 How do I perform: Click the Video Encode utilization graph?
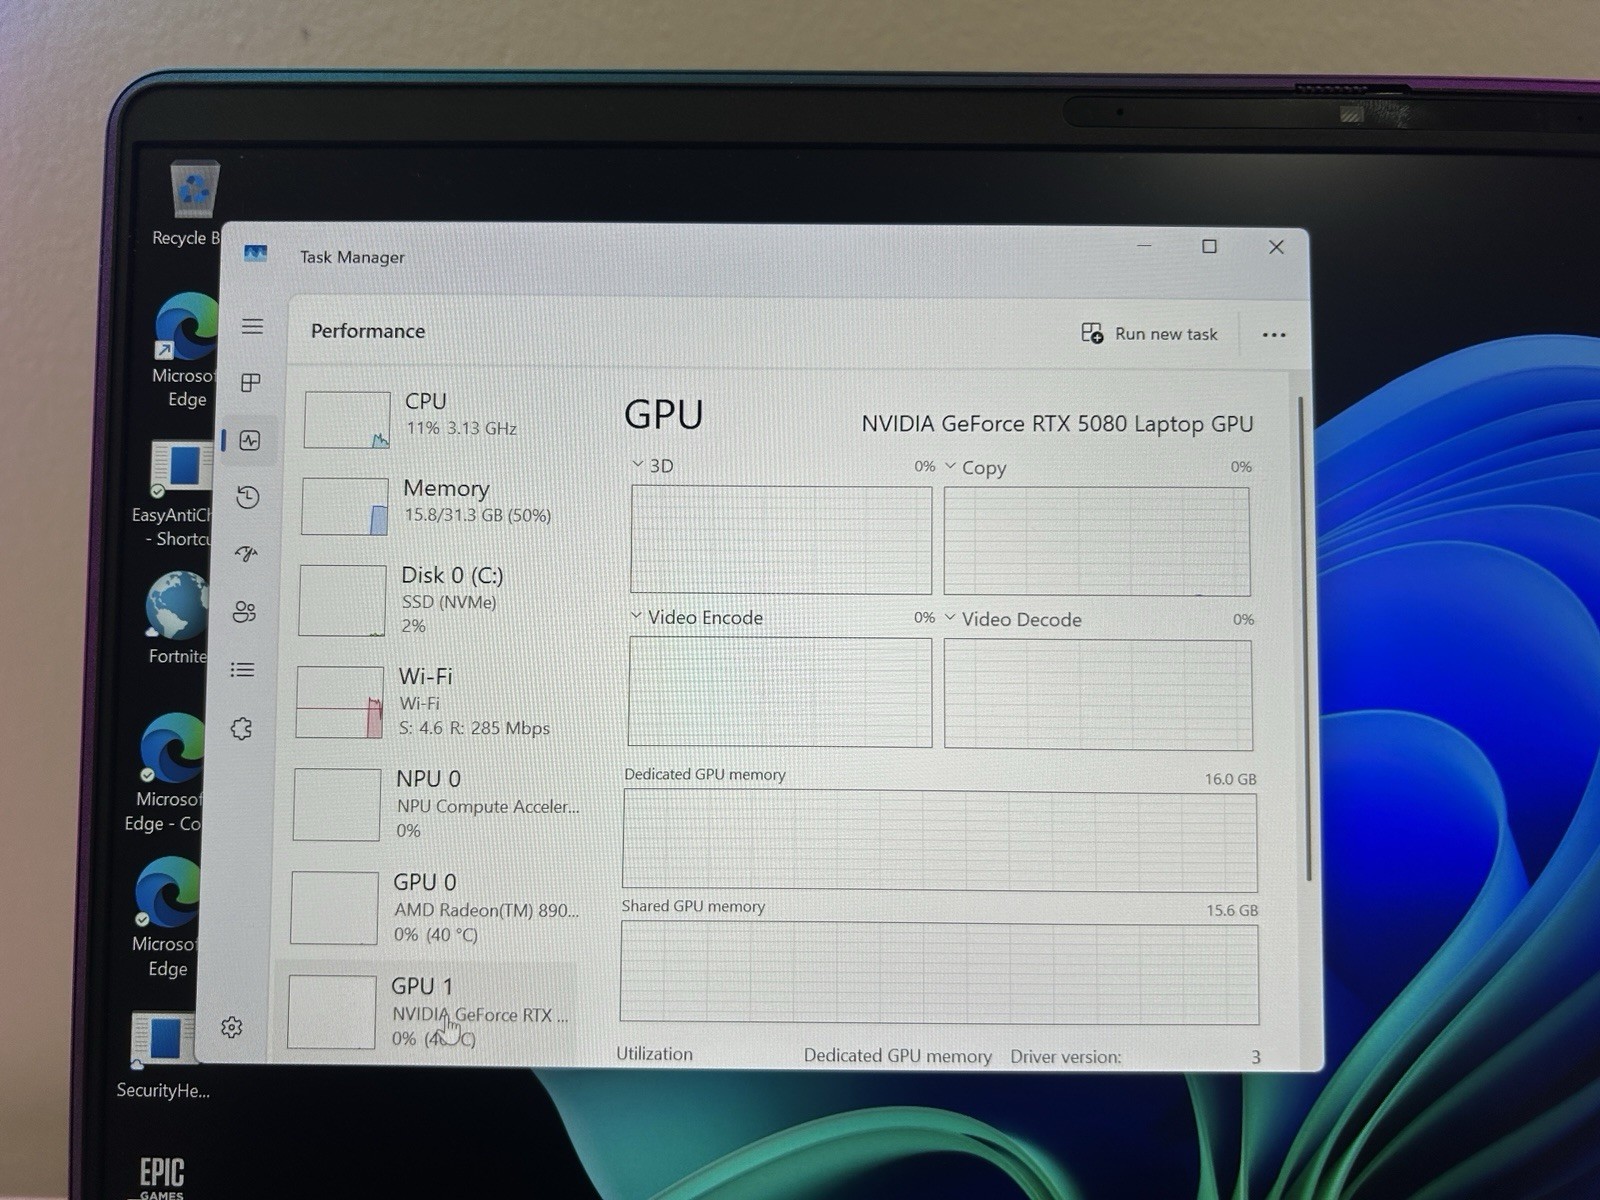click(780, 693)
